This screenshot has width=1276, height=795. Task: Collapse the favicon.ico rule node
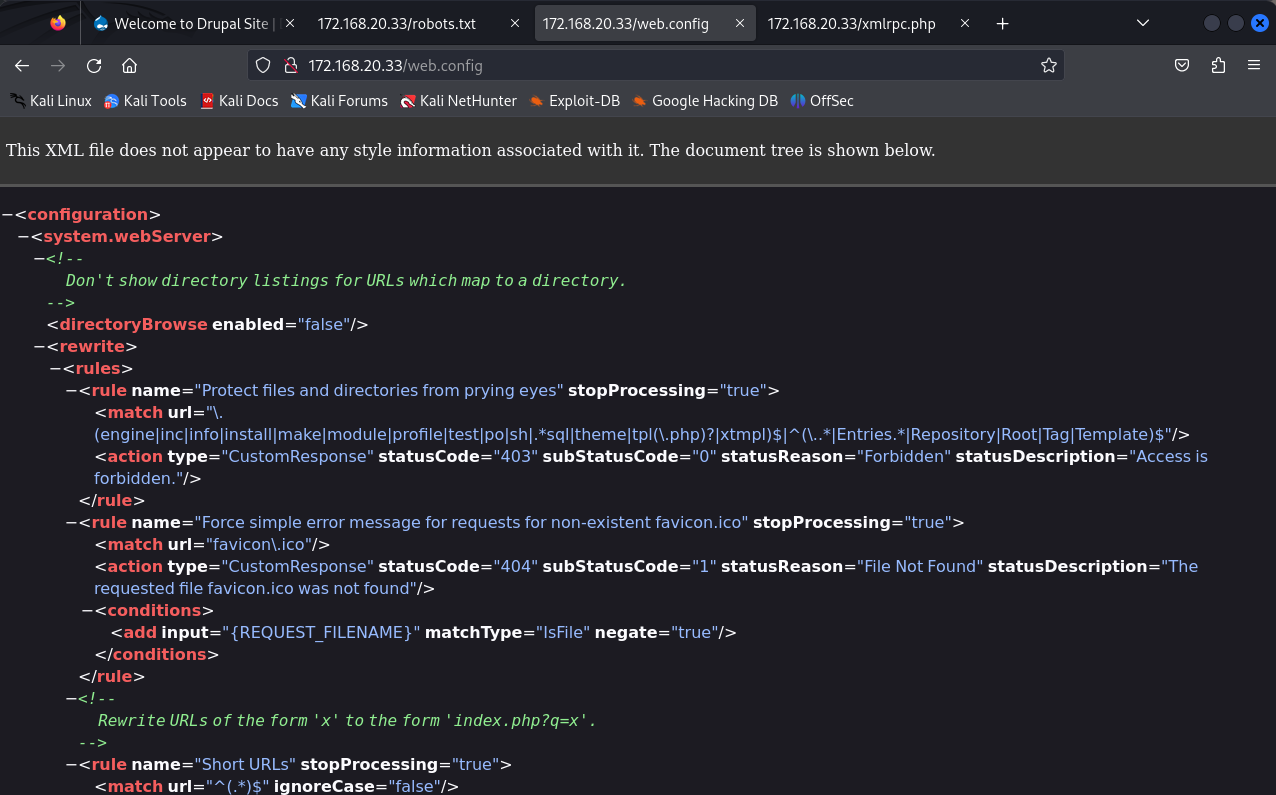tap(71, 522)
